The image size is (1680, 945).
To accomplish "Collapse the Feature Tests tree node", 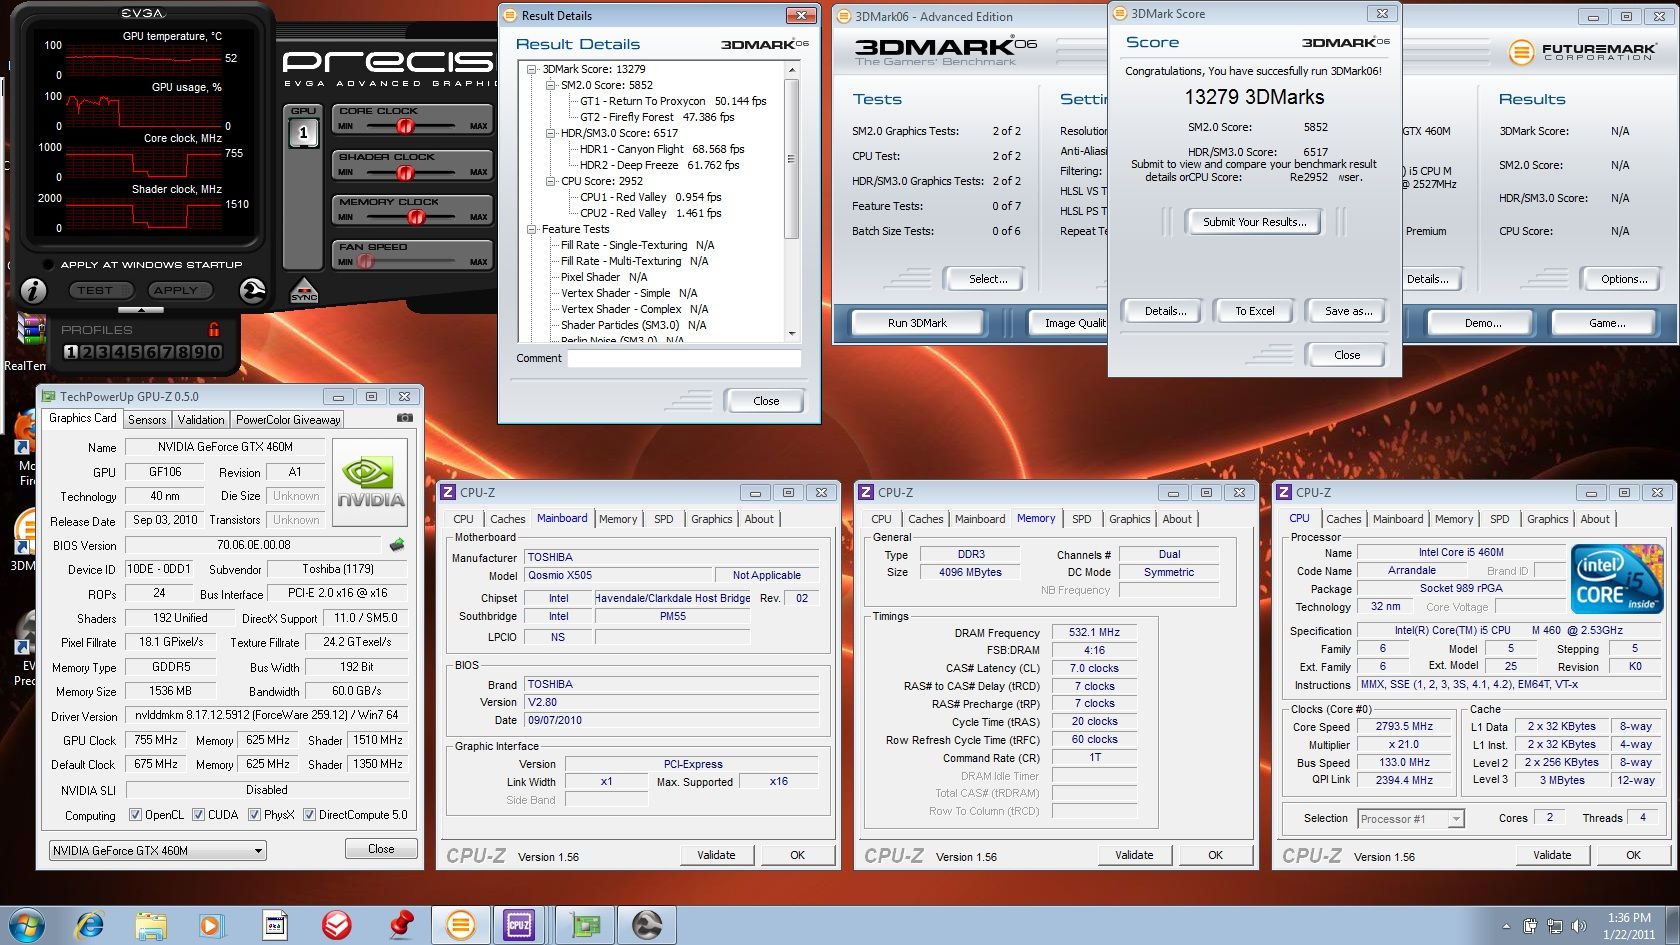I will click(x=532, y=229).
